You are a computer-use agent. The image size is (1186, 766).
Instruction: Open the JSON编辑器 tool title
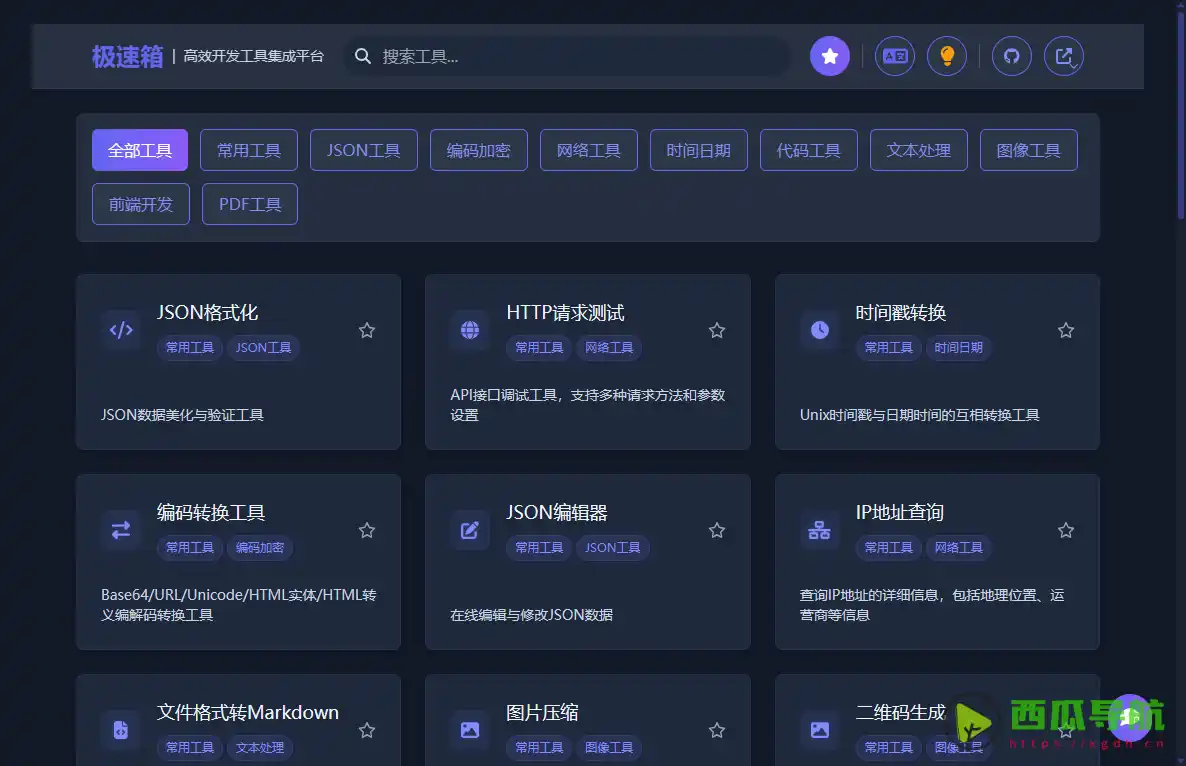pos(557,513)
